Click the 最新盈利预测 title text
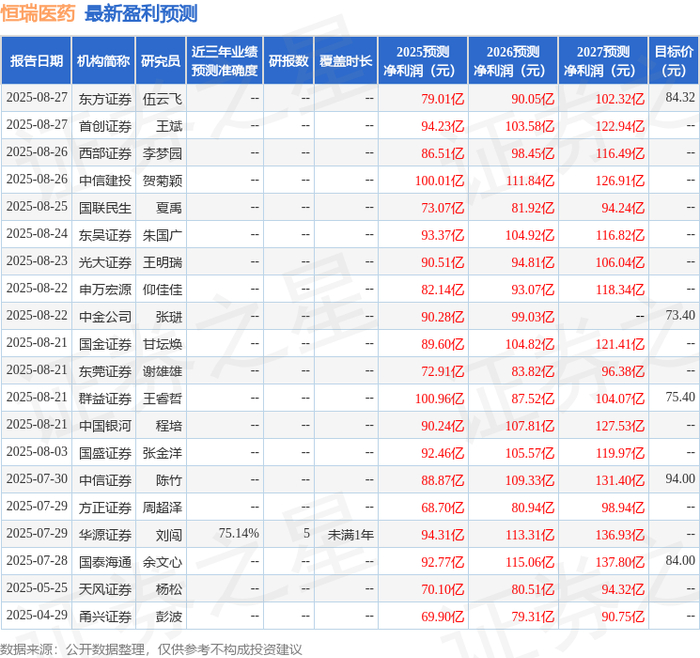700x658 pixels. coord(141,13)
